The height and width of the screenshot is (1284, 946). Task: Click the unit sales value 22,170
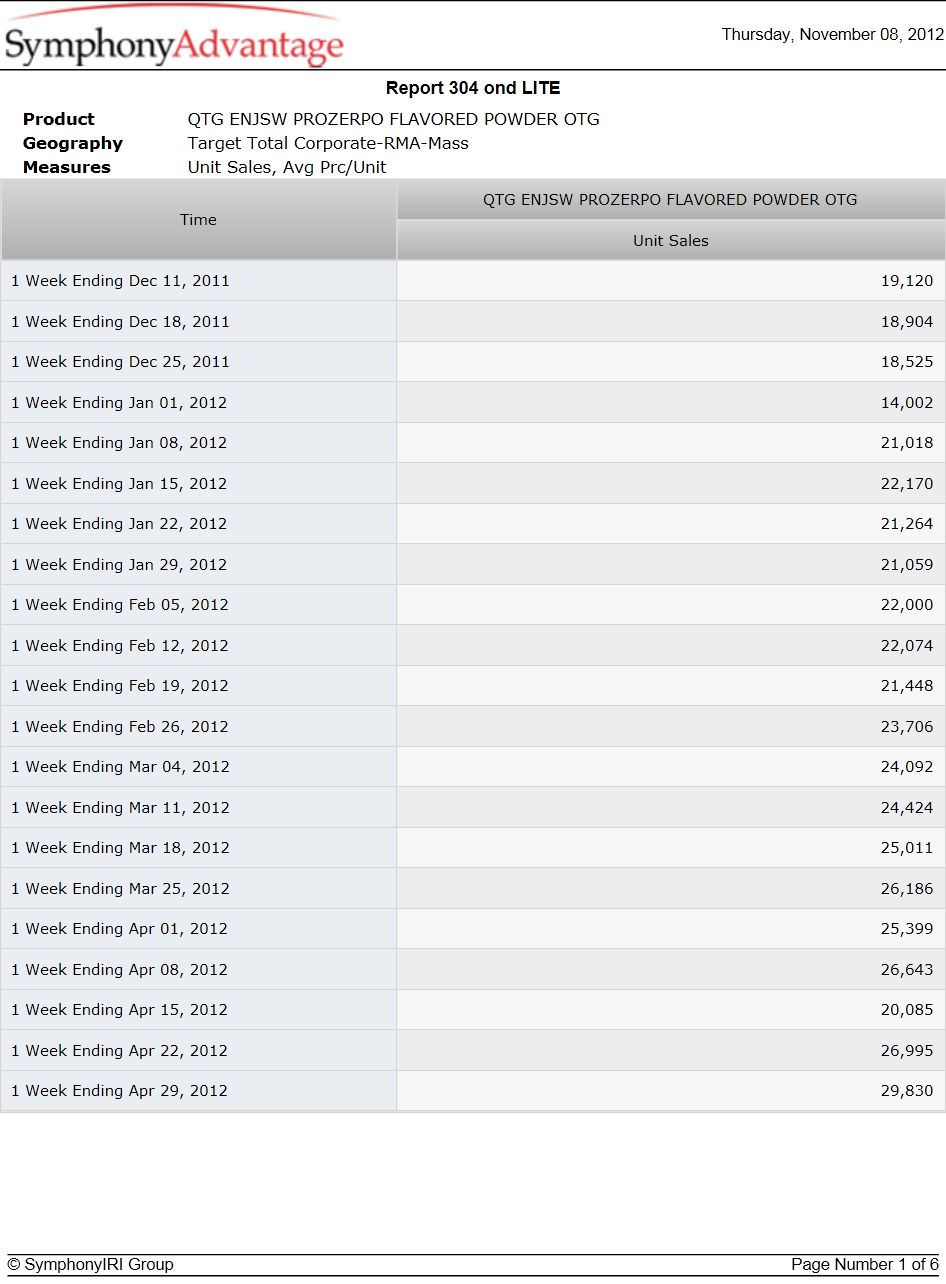907,484
